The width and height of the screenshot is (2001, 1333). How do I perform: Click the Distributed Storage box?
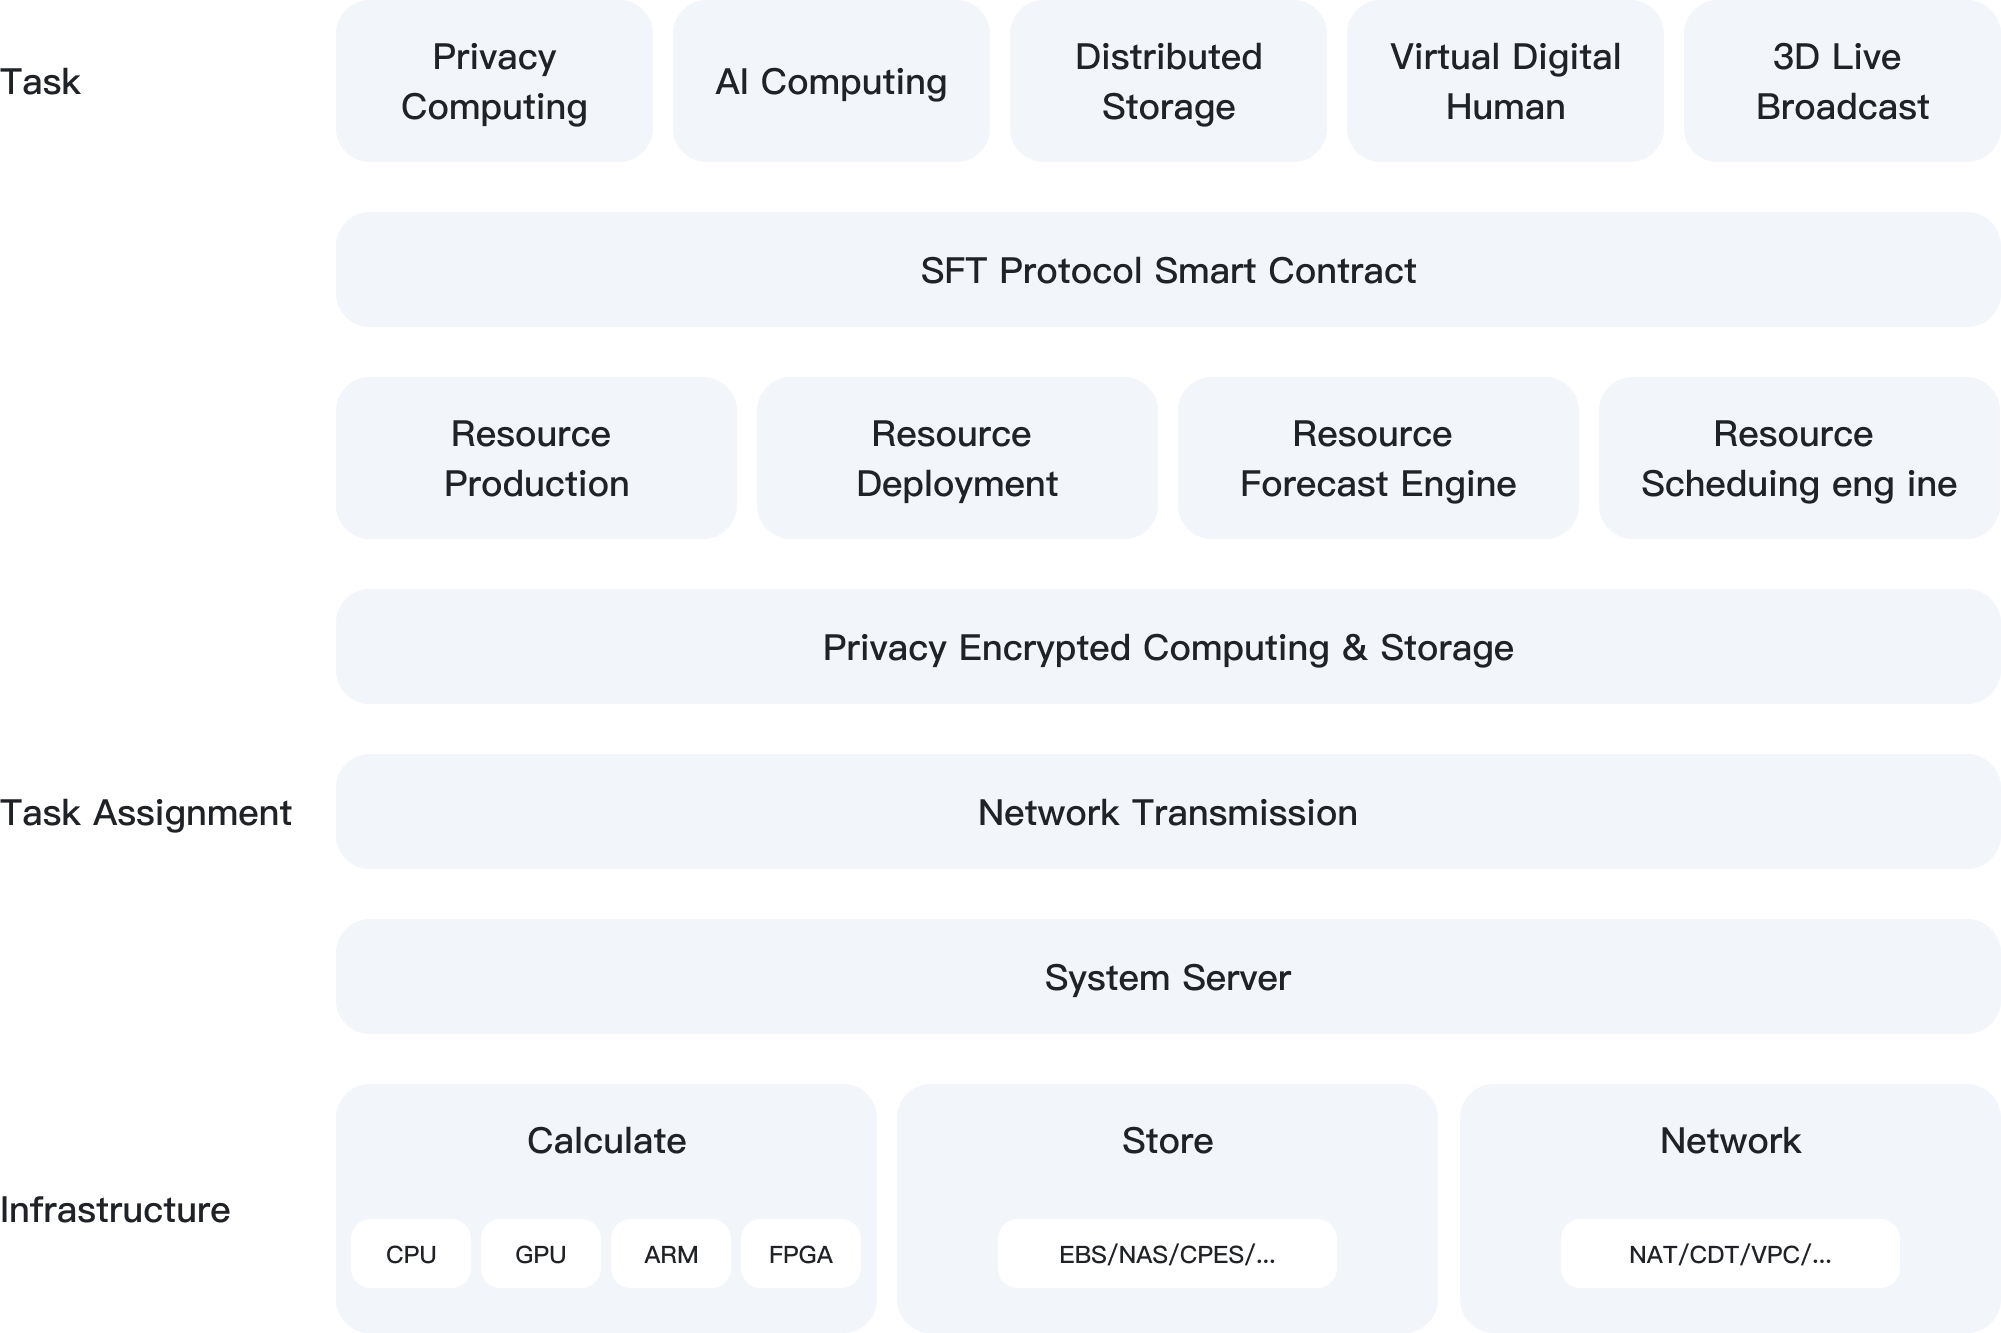pos(1168,81)
